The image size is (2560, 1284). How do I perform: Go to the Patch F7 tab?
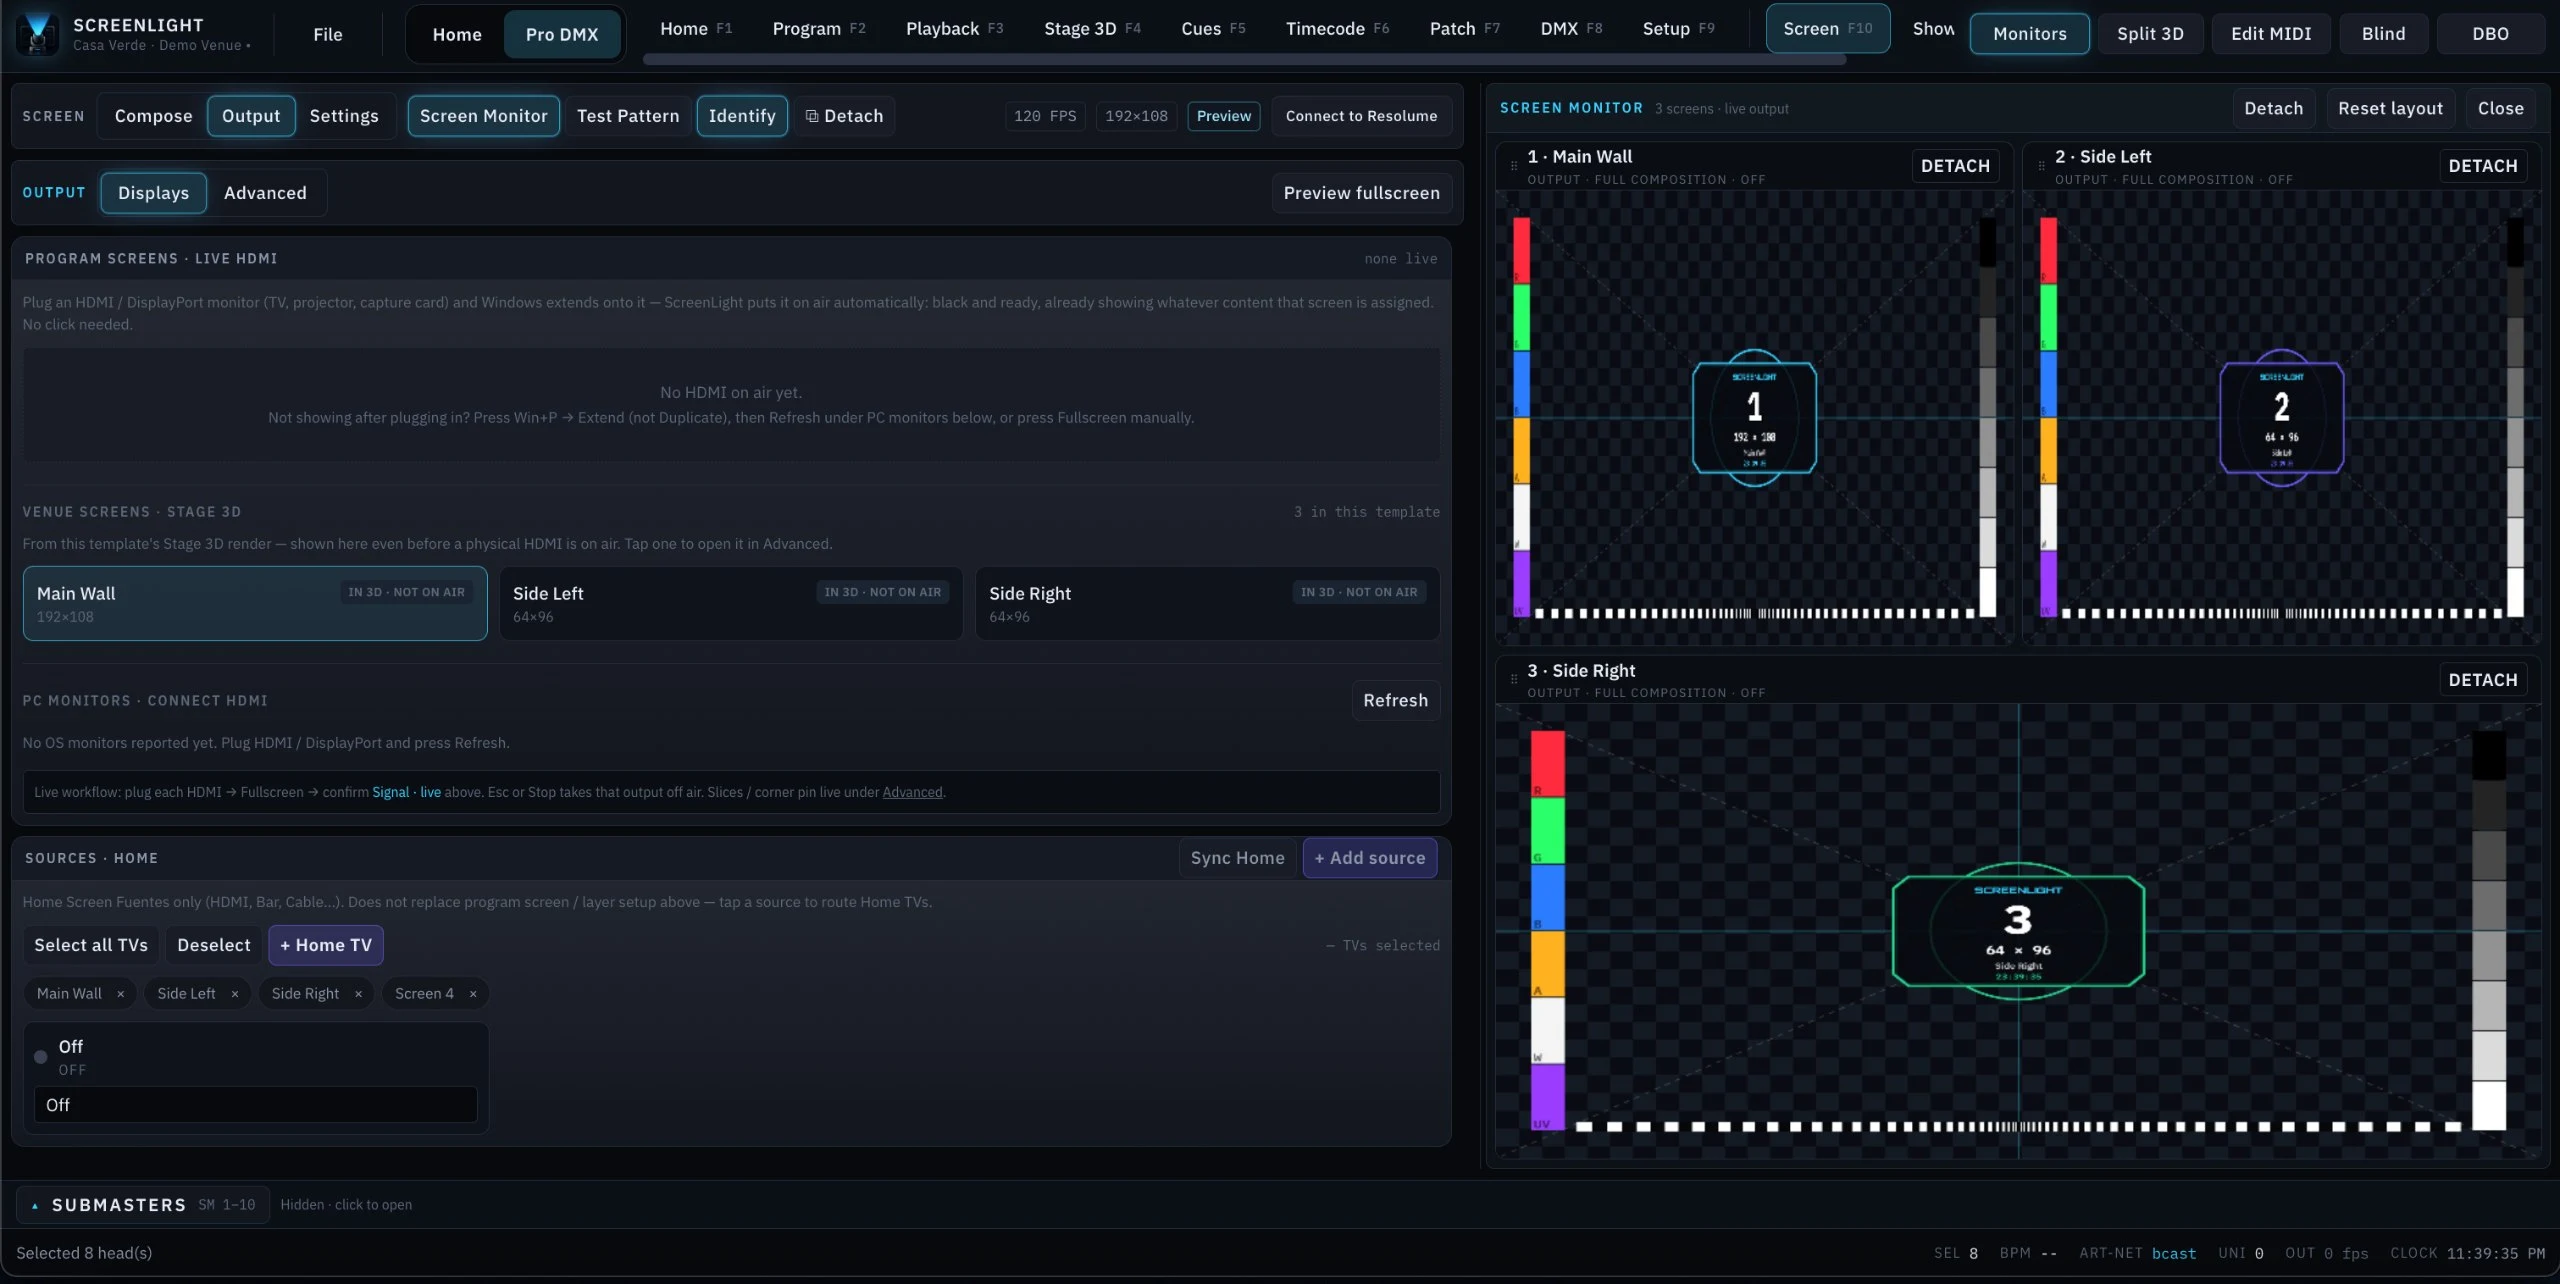click(x=1464, y=29)
